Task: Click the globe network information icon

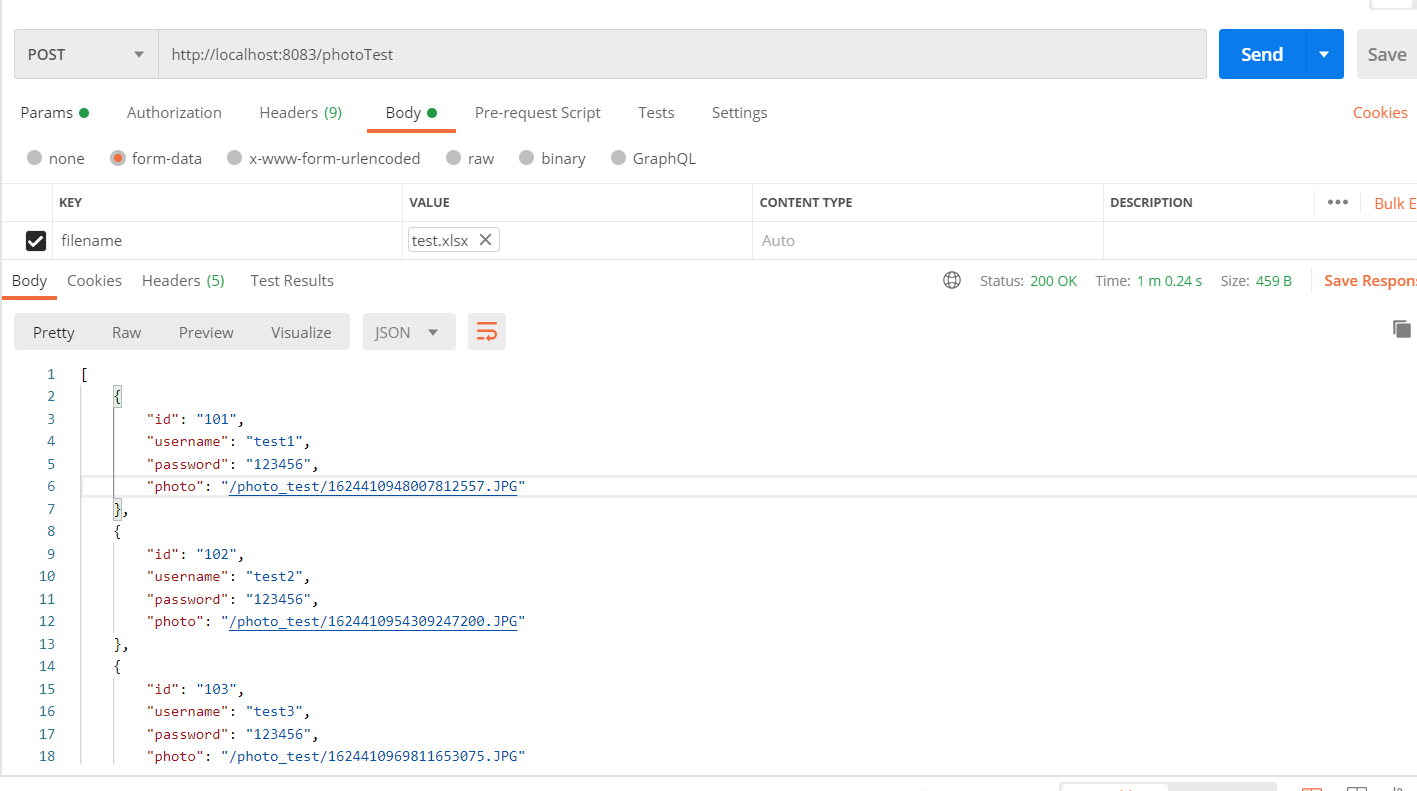Action: [951, 280]
